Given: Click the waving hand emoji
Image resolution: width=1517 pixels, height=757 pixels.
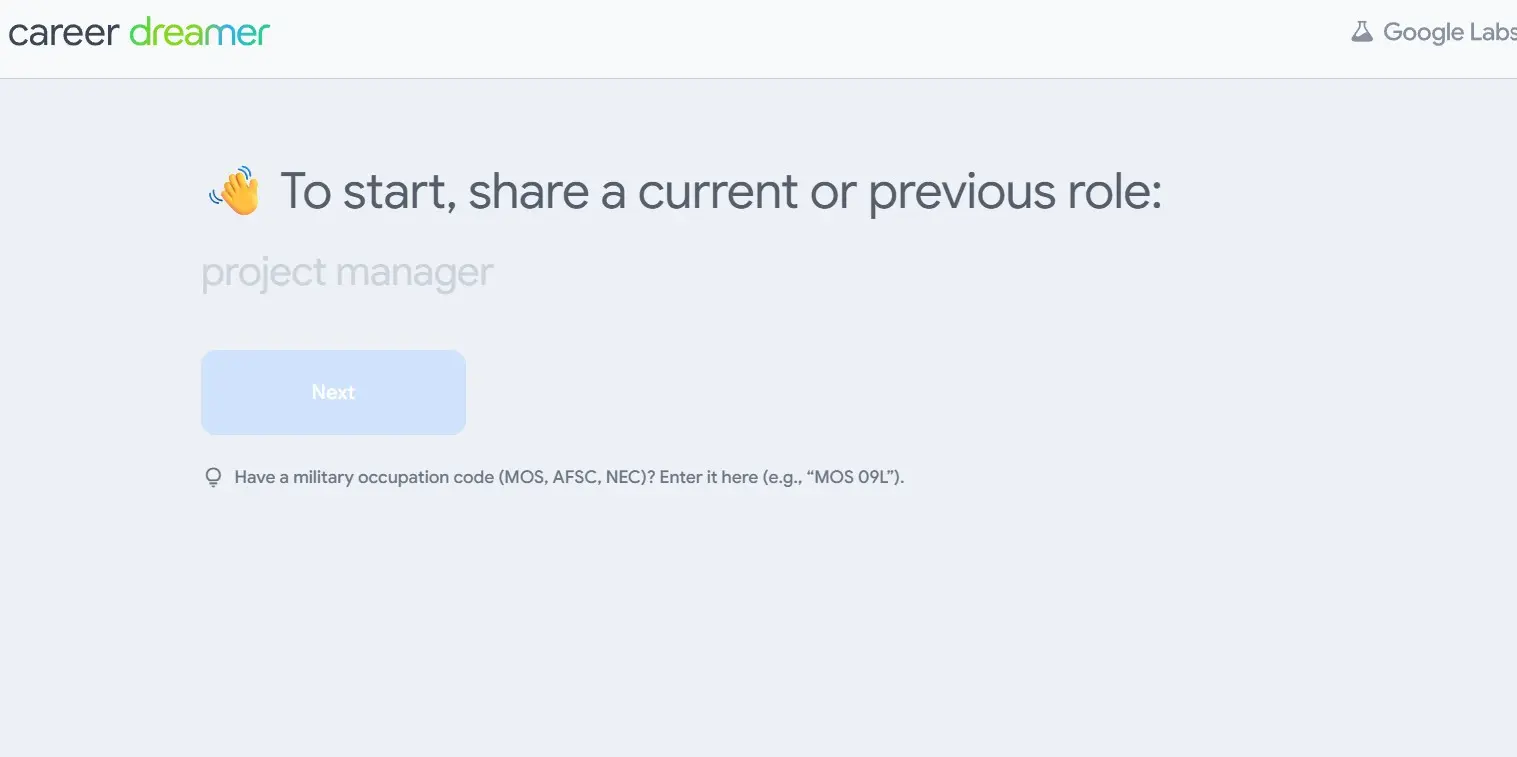Looking at the screenshot, I should point(234,190).
